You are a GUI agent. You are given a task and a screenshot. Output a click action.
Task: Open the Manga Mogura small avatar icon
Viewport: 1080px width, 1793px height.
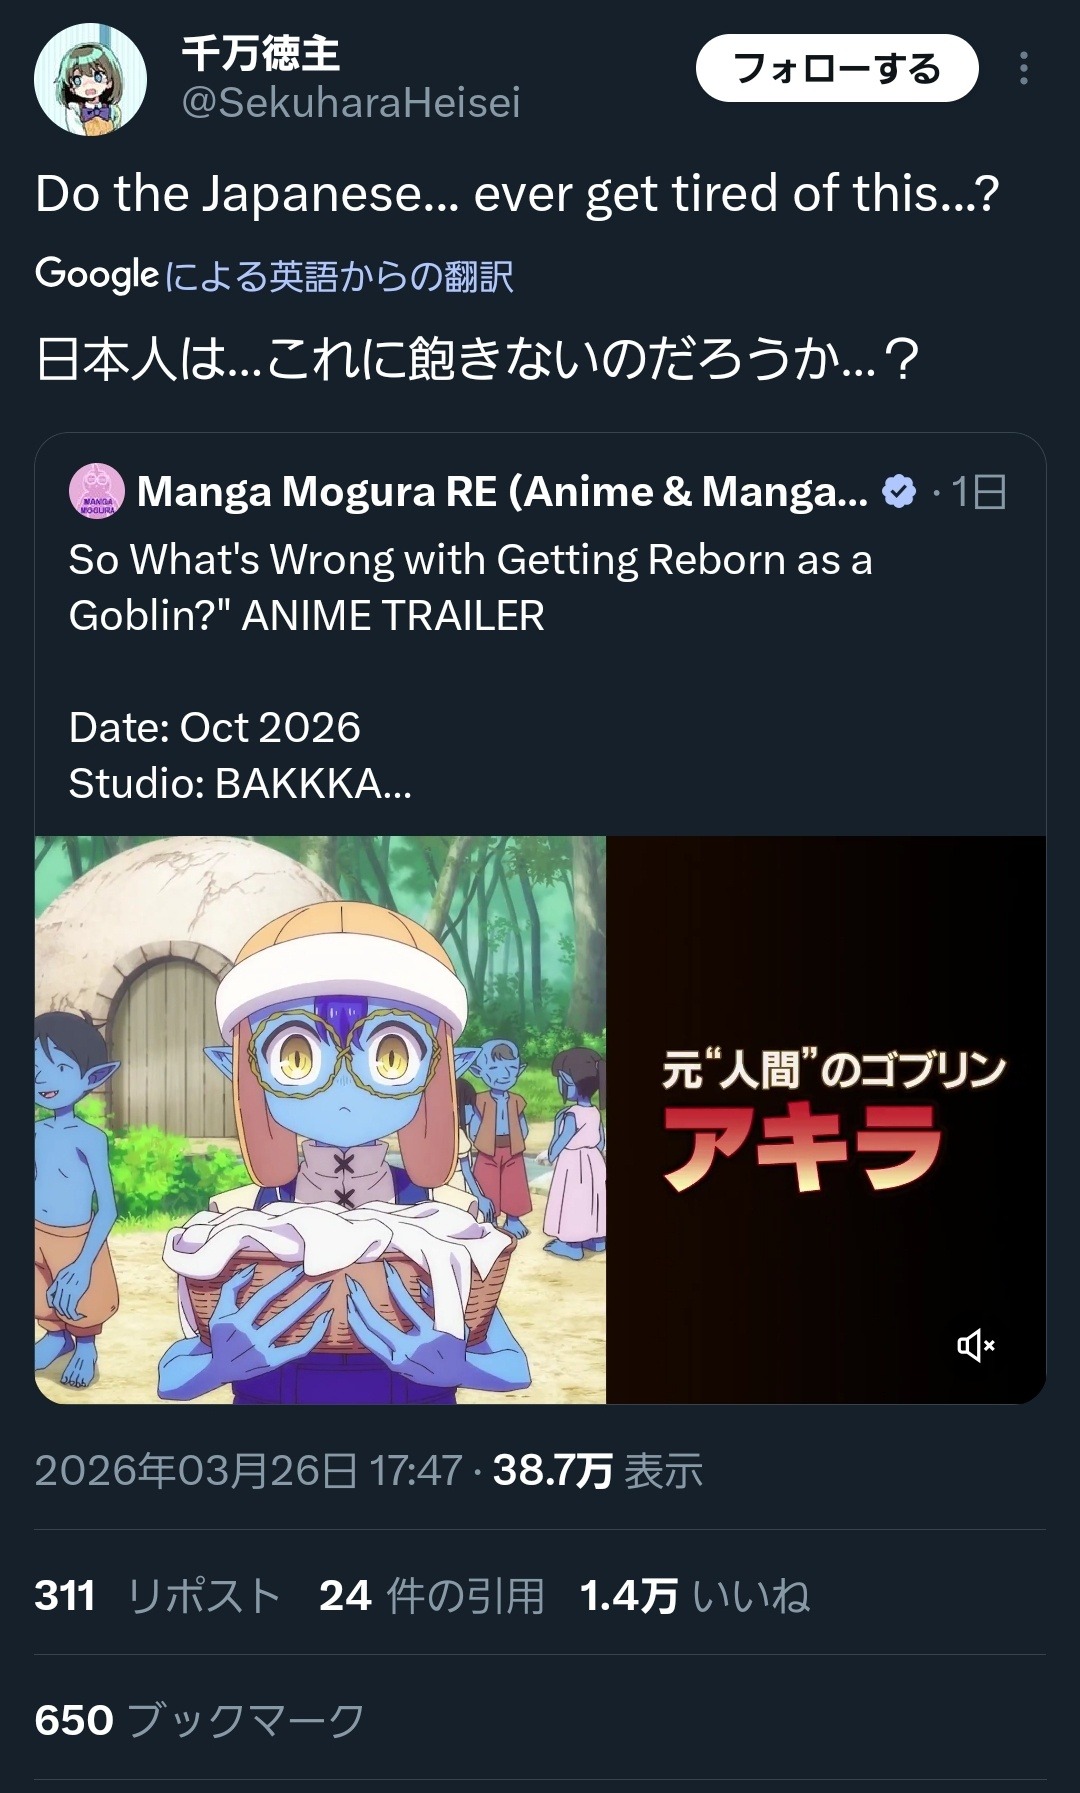pyautogui.click(x=96, y=491)
